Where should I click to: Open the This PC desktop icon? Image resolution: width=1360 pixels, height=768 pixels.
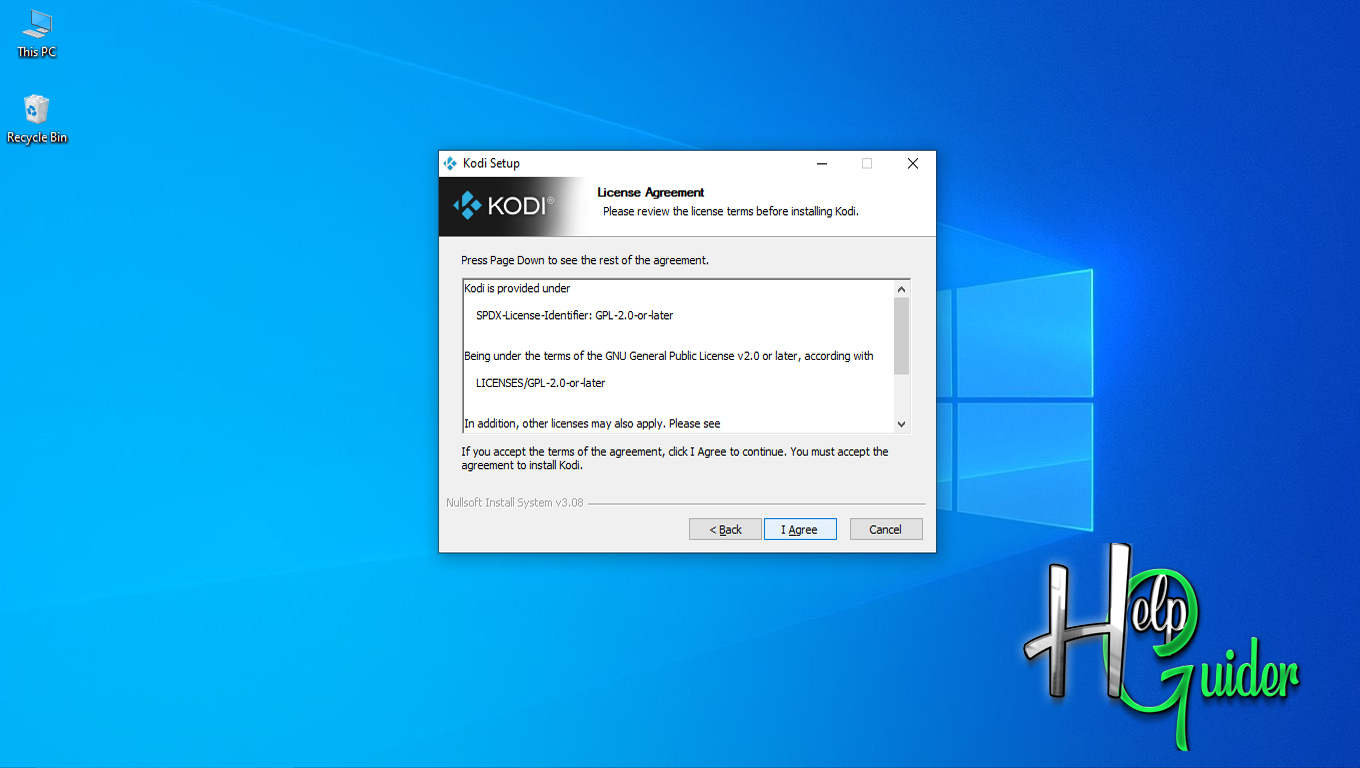[37, 34]
